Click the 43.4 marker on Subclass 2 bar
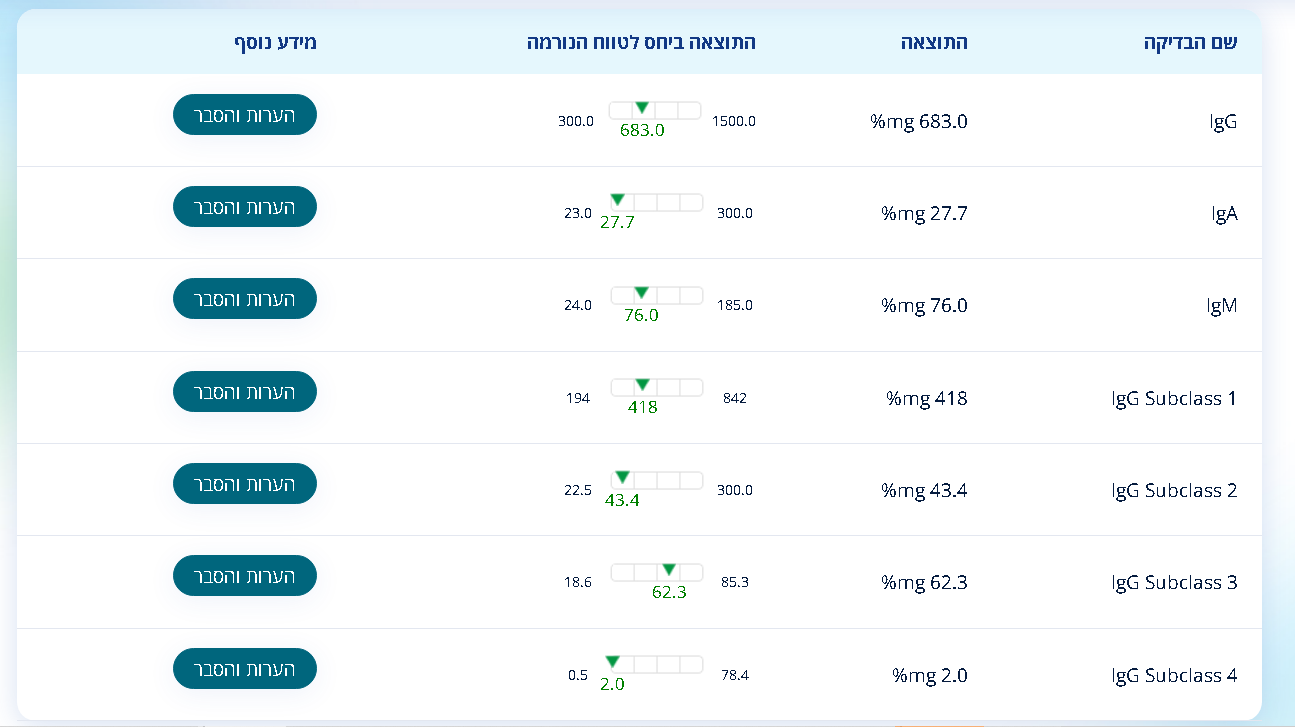This screenshot has width=1295, height=727. pos(622,476)
